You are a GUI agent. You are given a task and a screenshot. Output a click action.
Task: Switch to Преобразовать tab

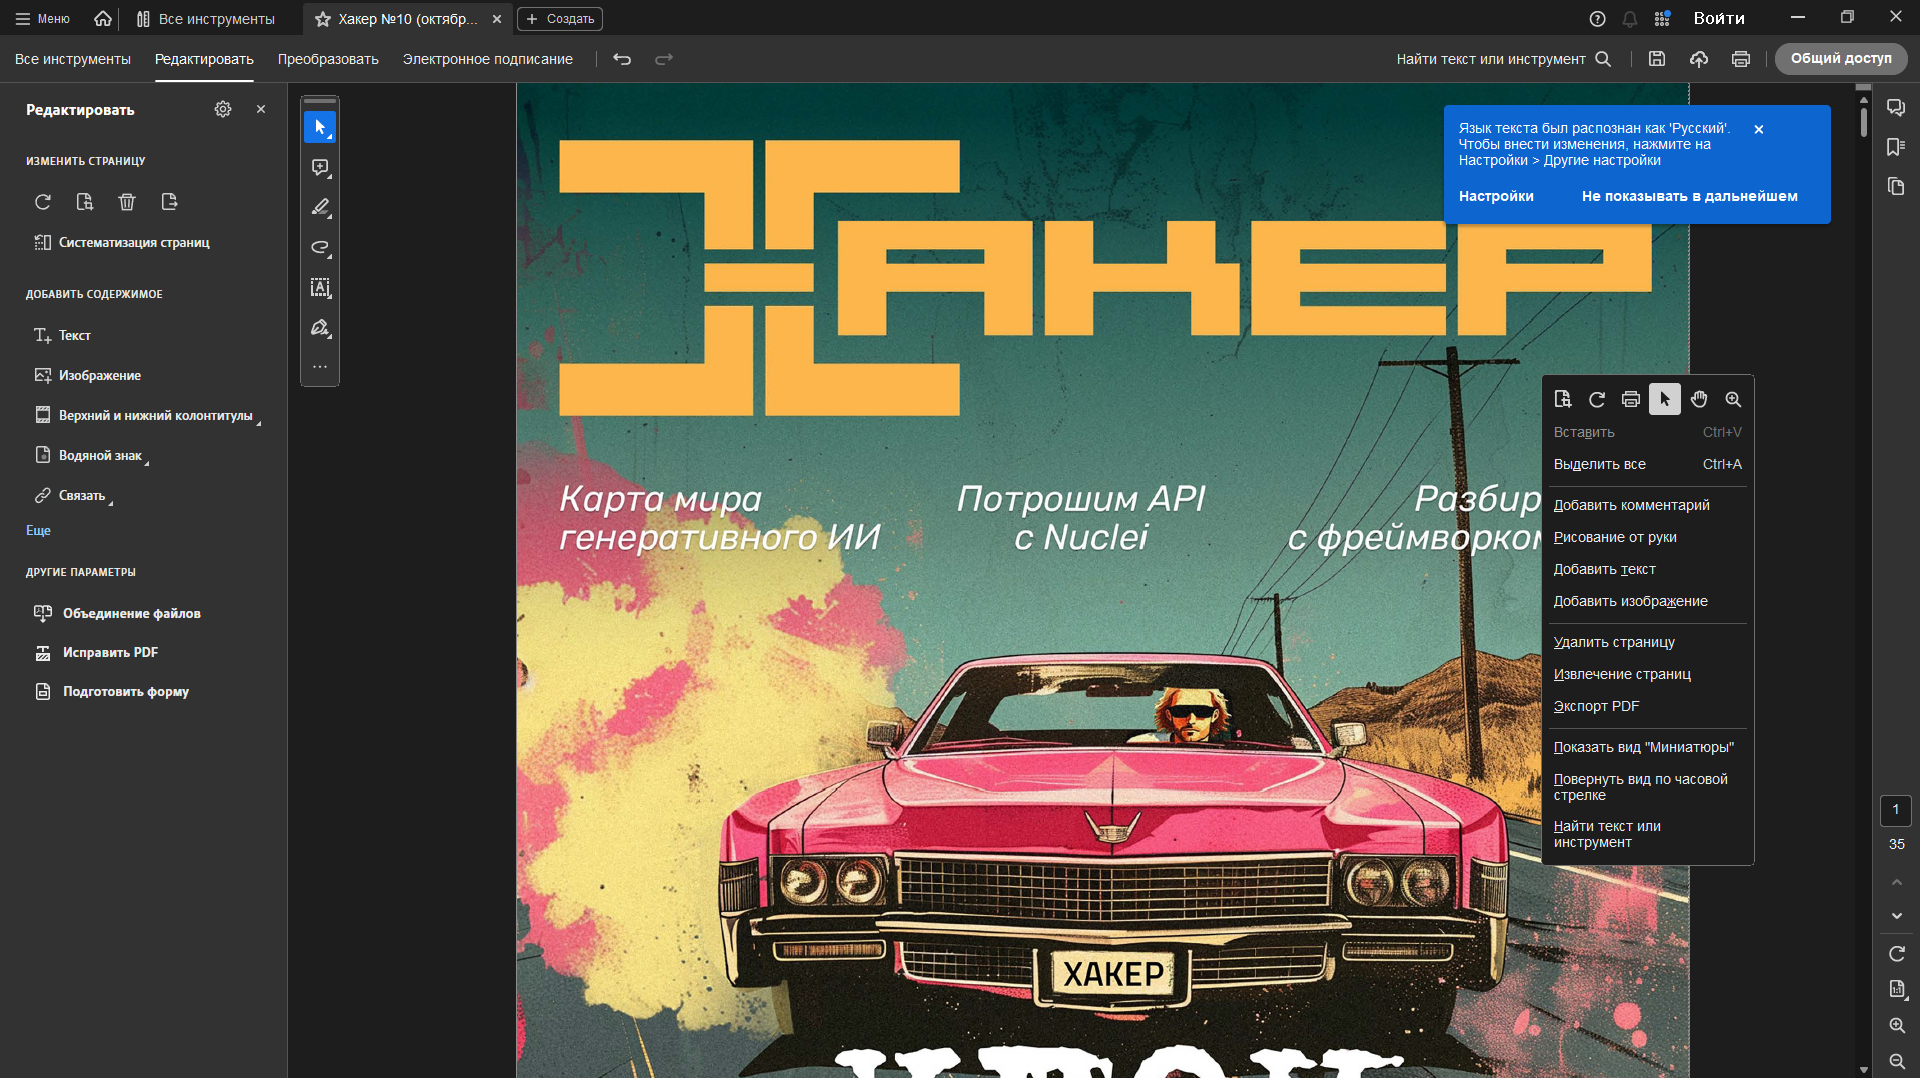(328, 59)
